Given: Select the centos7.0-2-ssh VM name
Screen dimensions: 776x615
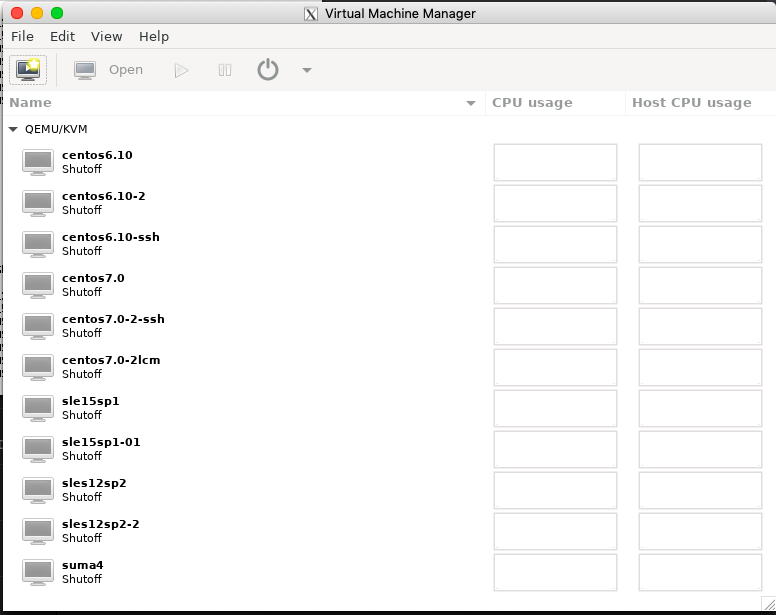Looking at the screenshot, I should tap(113, 319).
